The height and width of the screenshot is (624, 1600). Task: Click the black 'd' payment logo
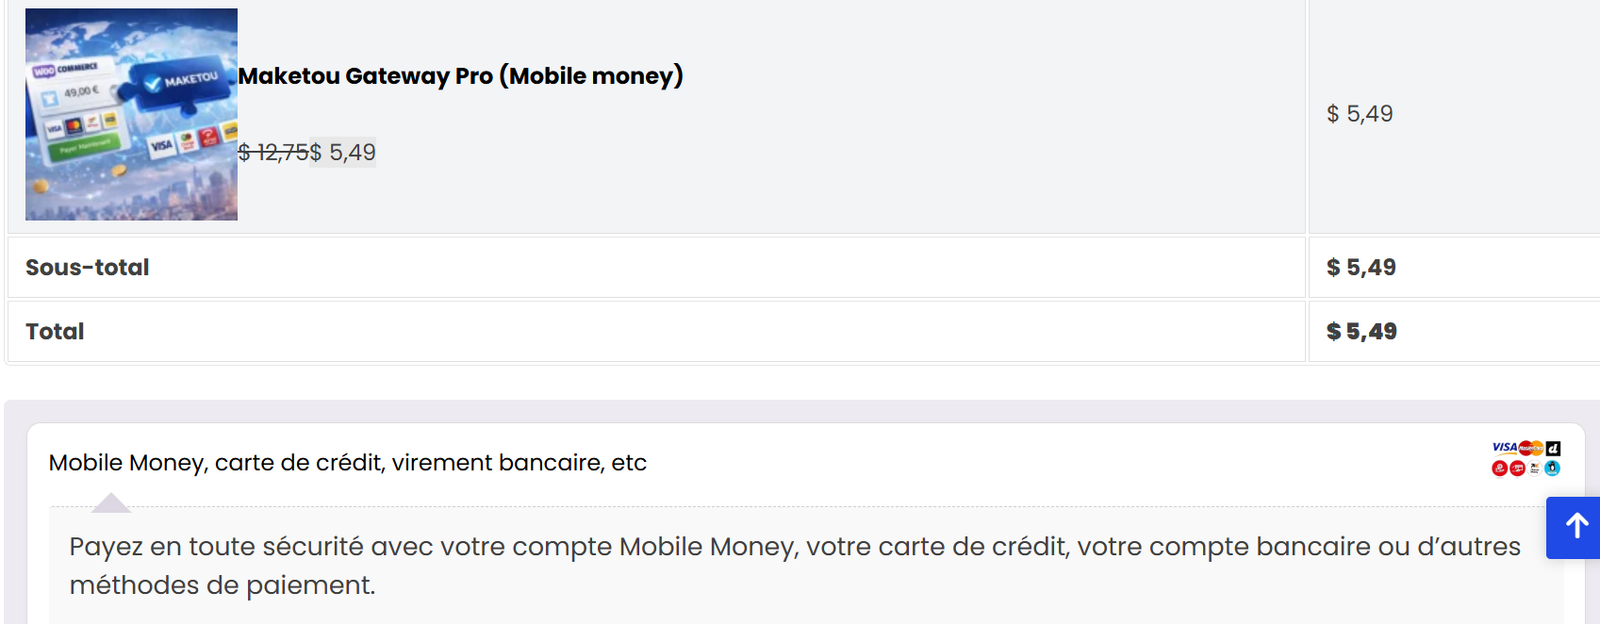[1553, 448]
